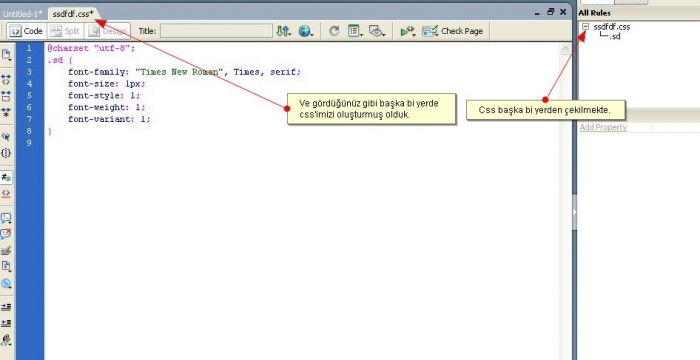Image resolution: width=700 pixels, height=360 pixels.
Task: Click the code editor scroll up arrow
Action: [x=565, y=49]
